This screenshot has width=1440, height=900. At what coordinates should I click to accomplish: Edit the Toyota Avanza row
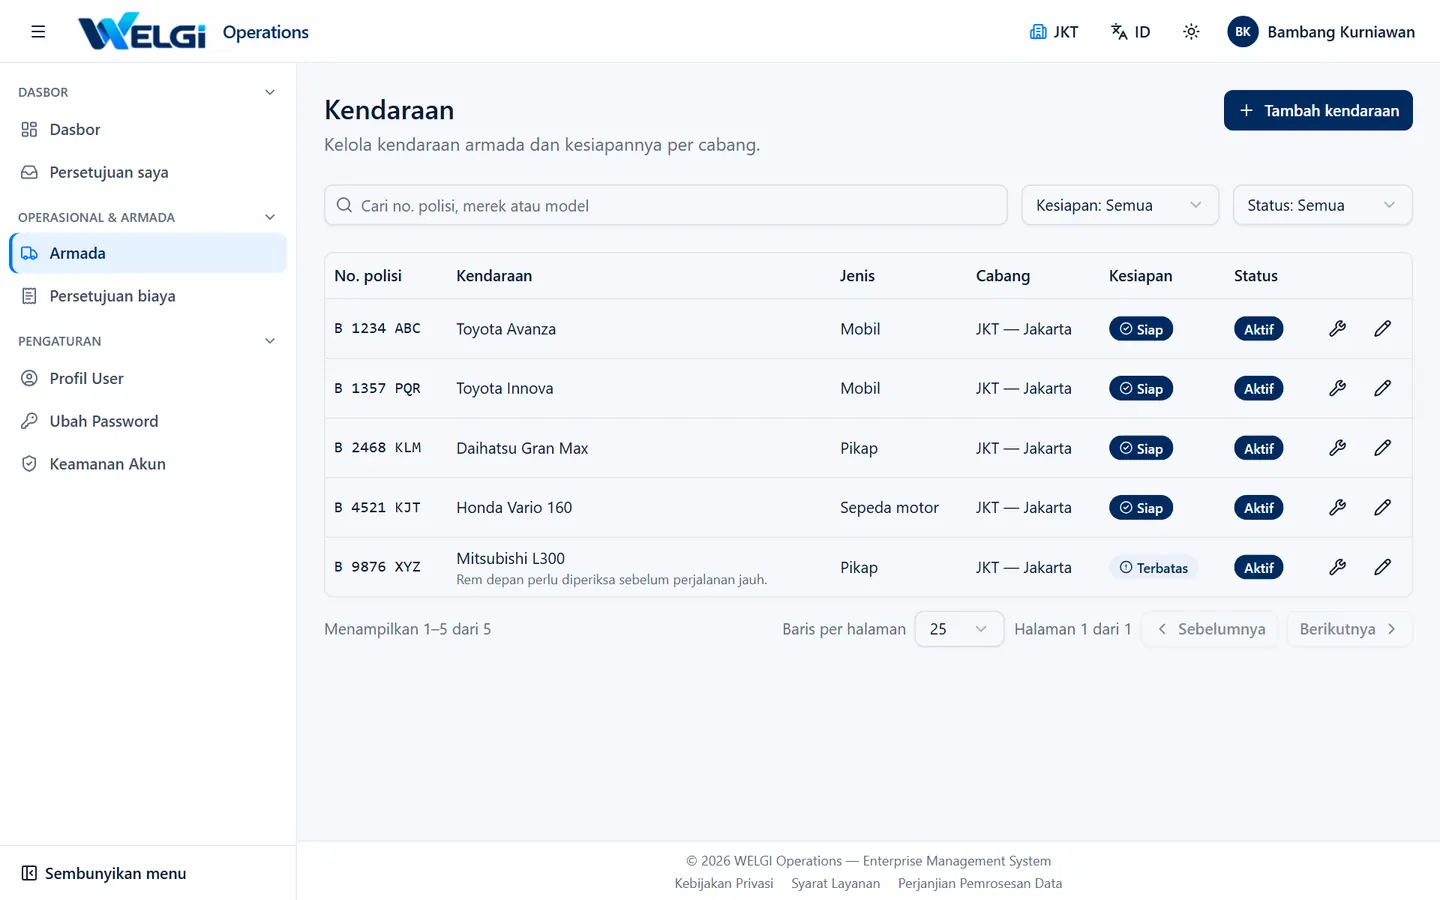1382,329
